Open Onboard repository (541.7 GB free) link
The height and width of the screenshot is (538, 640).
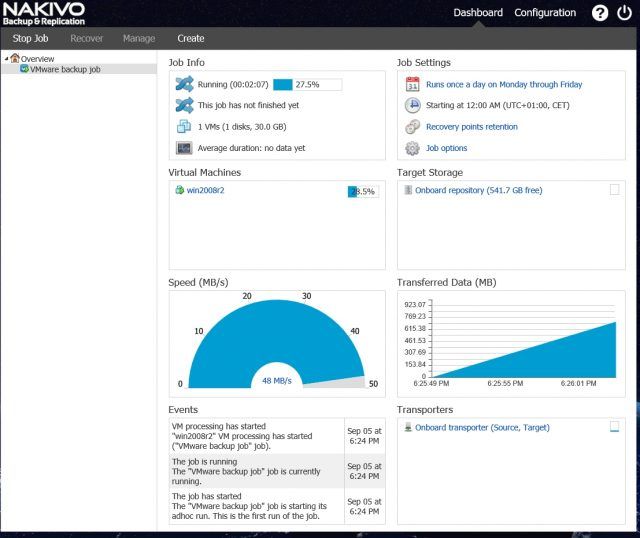coord(478,190)
